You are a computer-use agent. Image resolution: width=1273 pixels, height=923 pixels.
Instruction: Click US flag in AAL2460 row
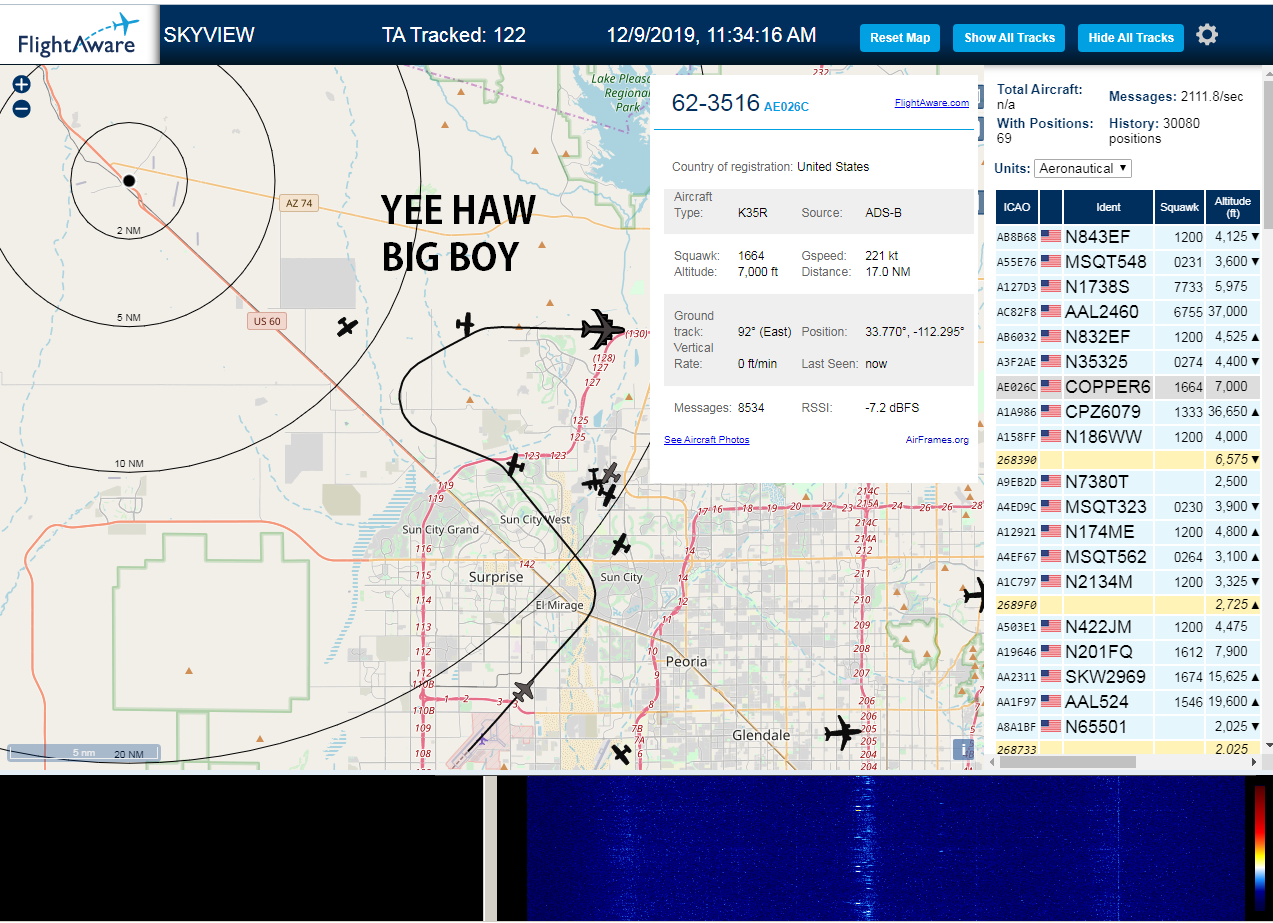[x=1050, y=312]
